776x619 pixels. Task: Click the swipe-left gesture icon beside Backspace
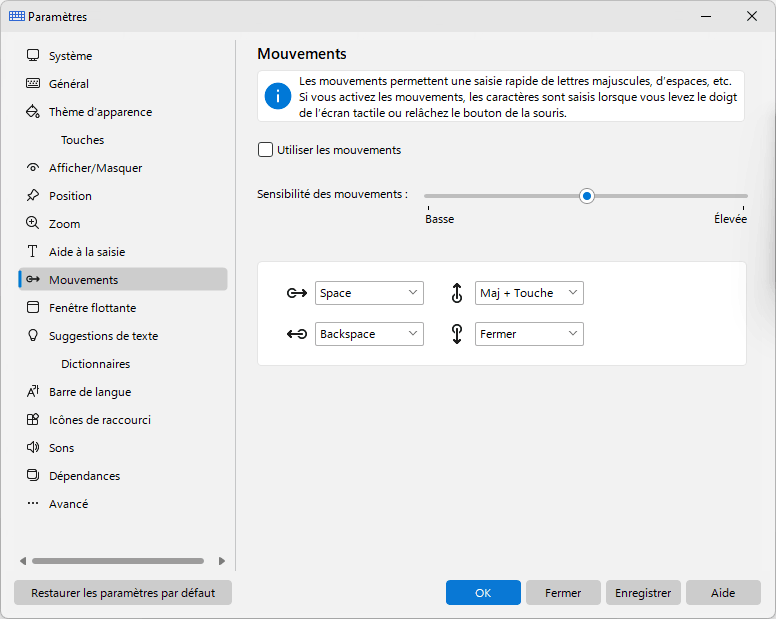coord(297,334)
